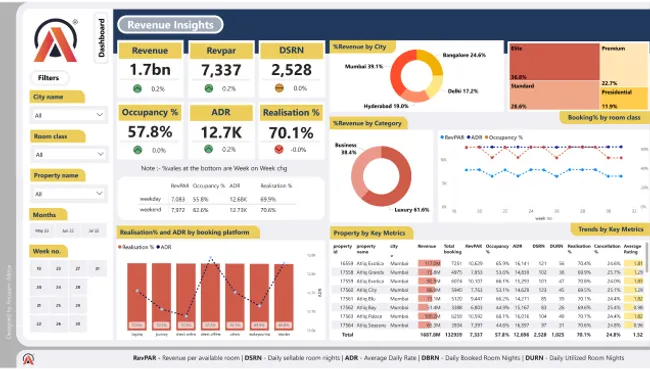650x369 pixels.
Task: Click the Total row label in property table
Action: tap(347, 334)
